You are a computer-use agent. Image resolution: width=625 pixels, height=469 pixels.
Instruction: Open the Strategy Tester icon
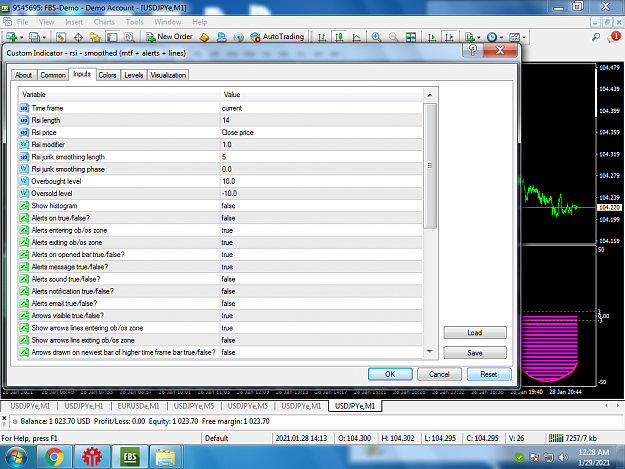[129, 37]
